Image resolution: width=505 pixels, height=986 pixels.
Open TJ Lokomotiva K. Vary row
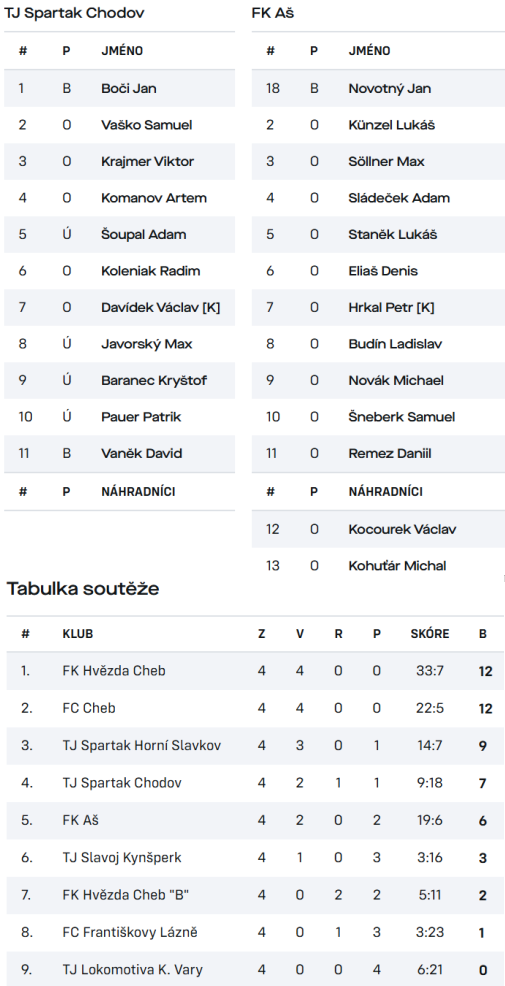click(x=255, y=970)
